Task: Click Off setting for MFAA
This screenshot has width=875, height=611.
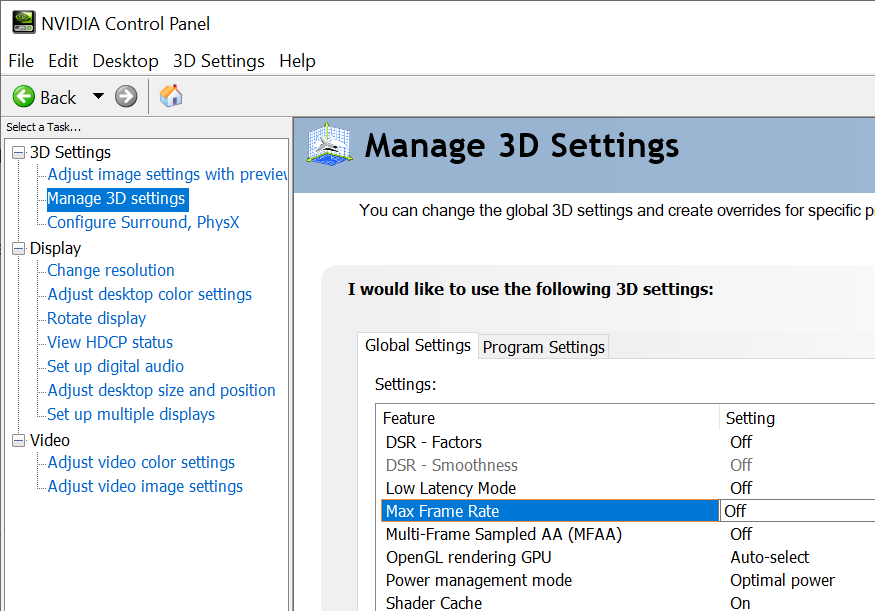Action: click(x=741, y=535)
